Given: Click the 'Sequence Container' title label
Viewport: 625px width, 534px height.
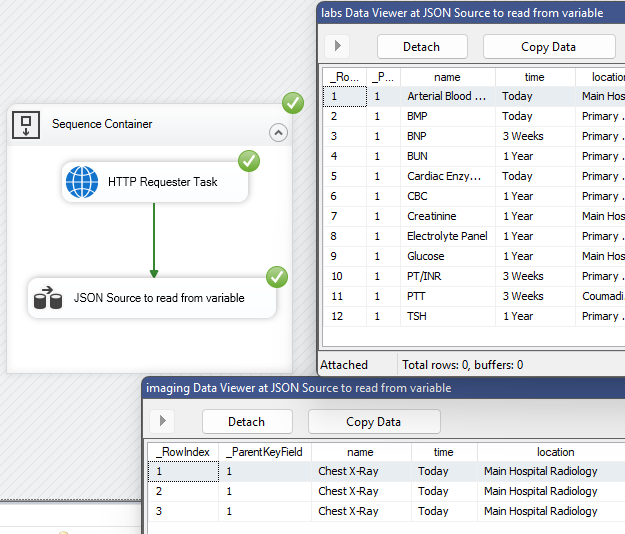Looking at the screenshot, I should [102, 124].
